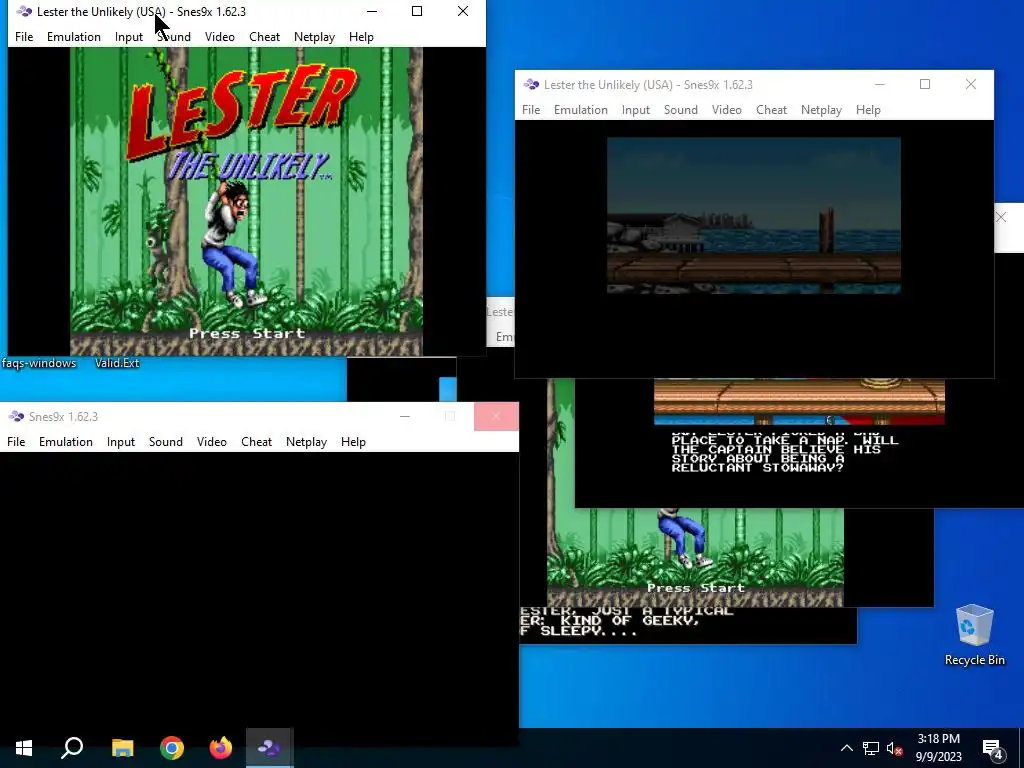Viewport: 1024px width, 768px height.
Task: Select the Recycle Bin desktop icon
Action: (974, 635)
